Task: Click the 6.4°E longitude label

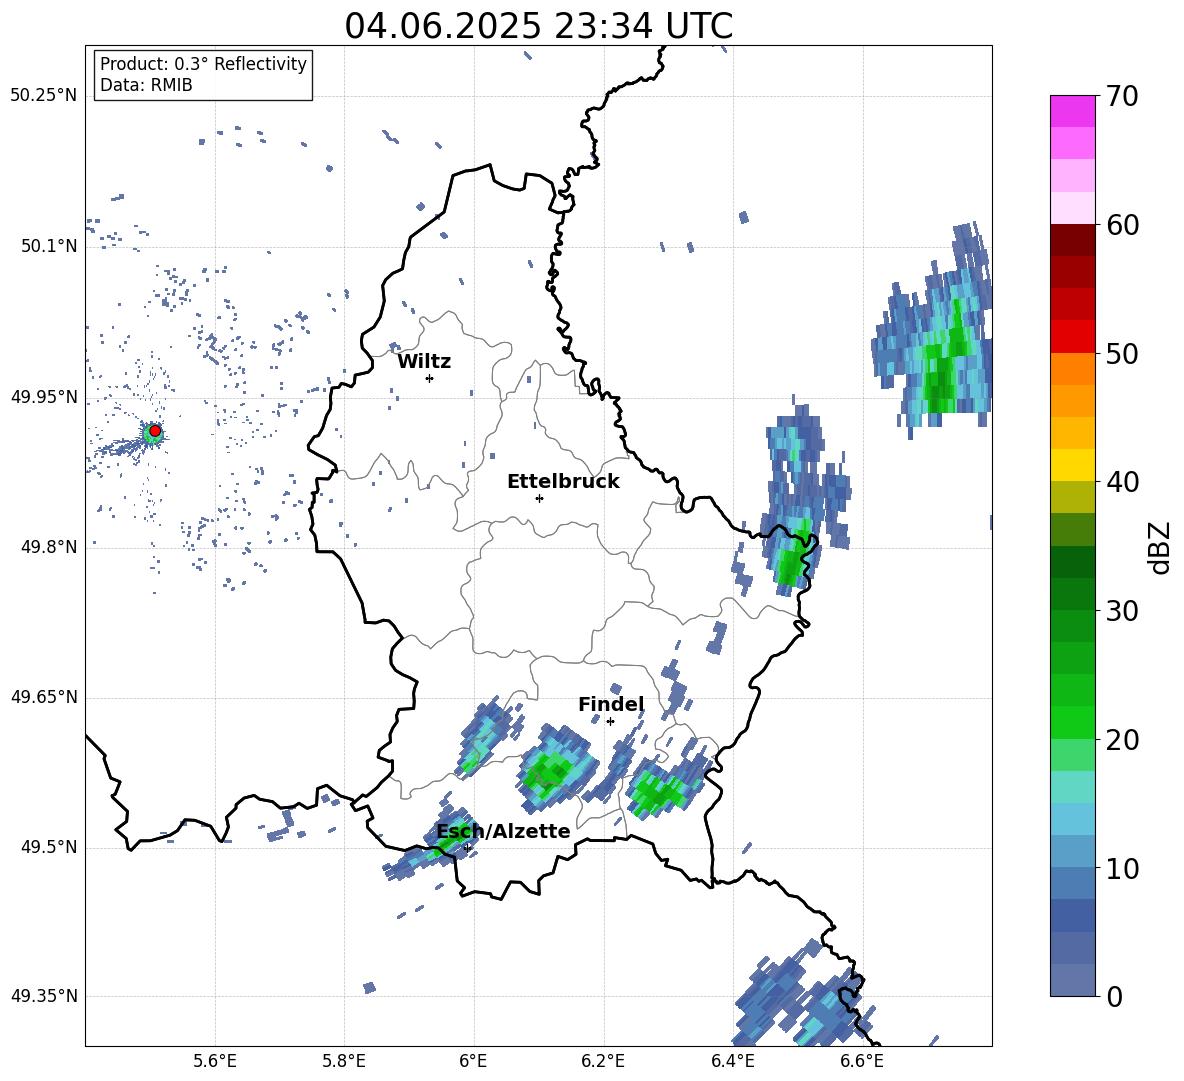Action: pos(732,1061)
